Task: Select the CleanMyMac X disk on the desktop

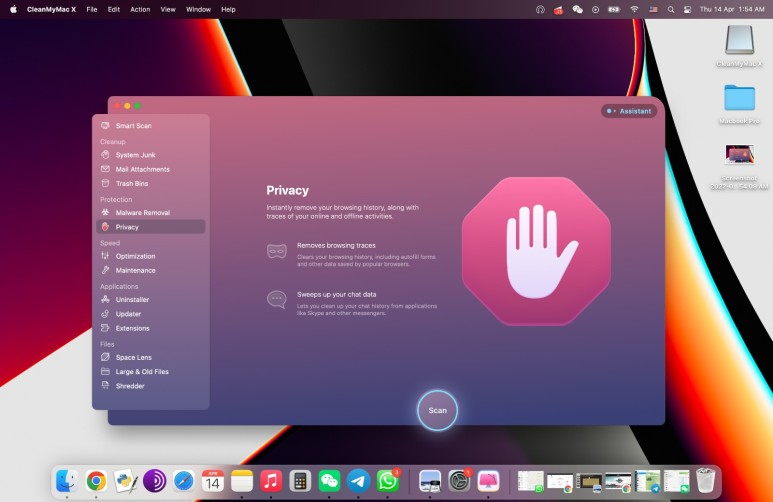Action: pyautogui.click(x=739, y=45)
